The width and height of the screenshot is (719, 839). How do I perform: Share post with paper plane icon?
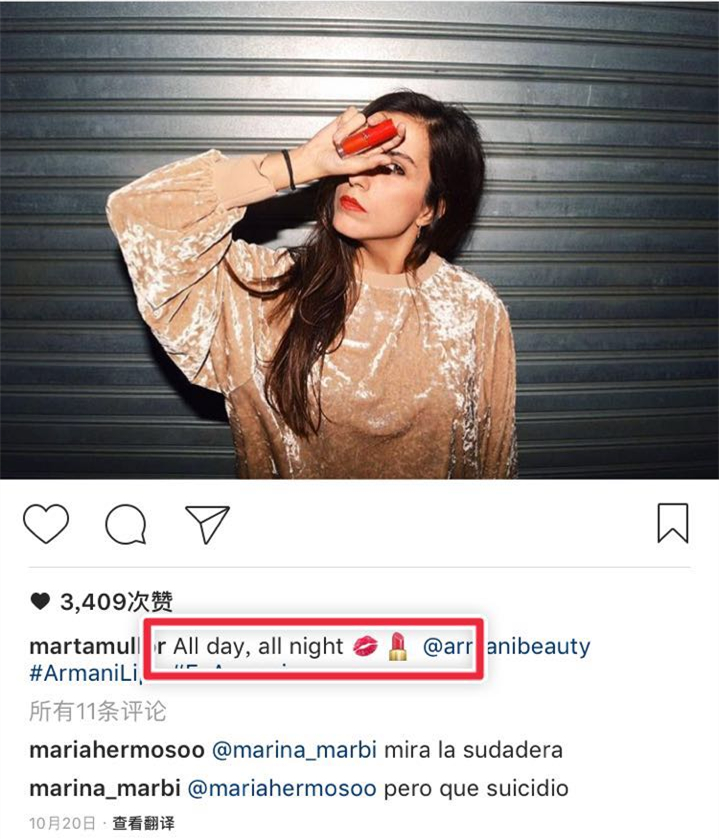point(208,524)
